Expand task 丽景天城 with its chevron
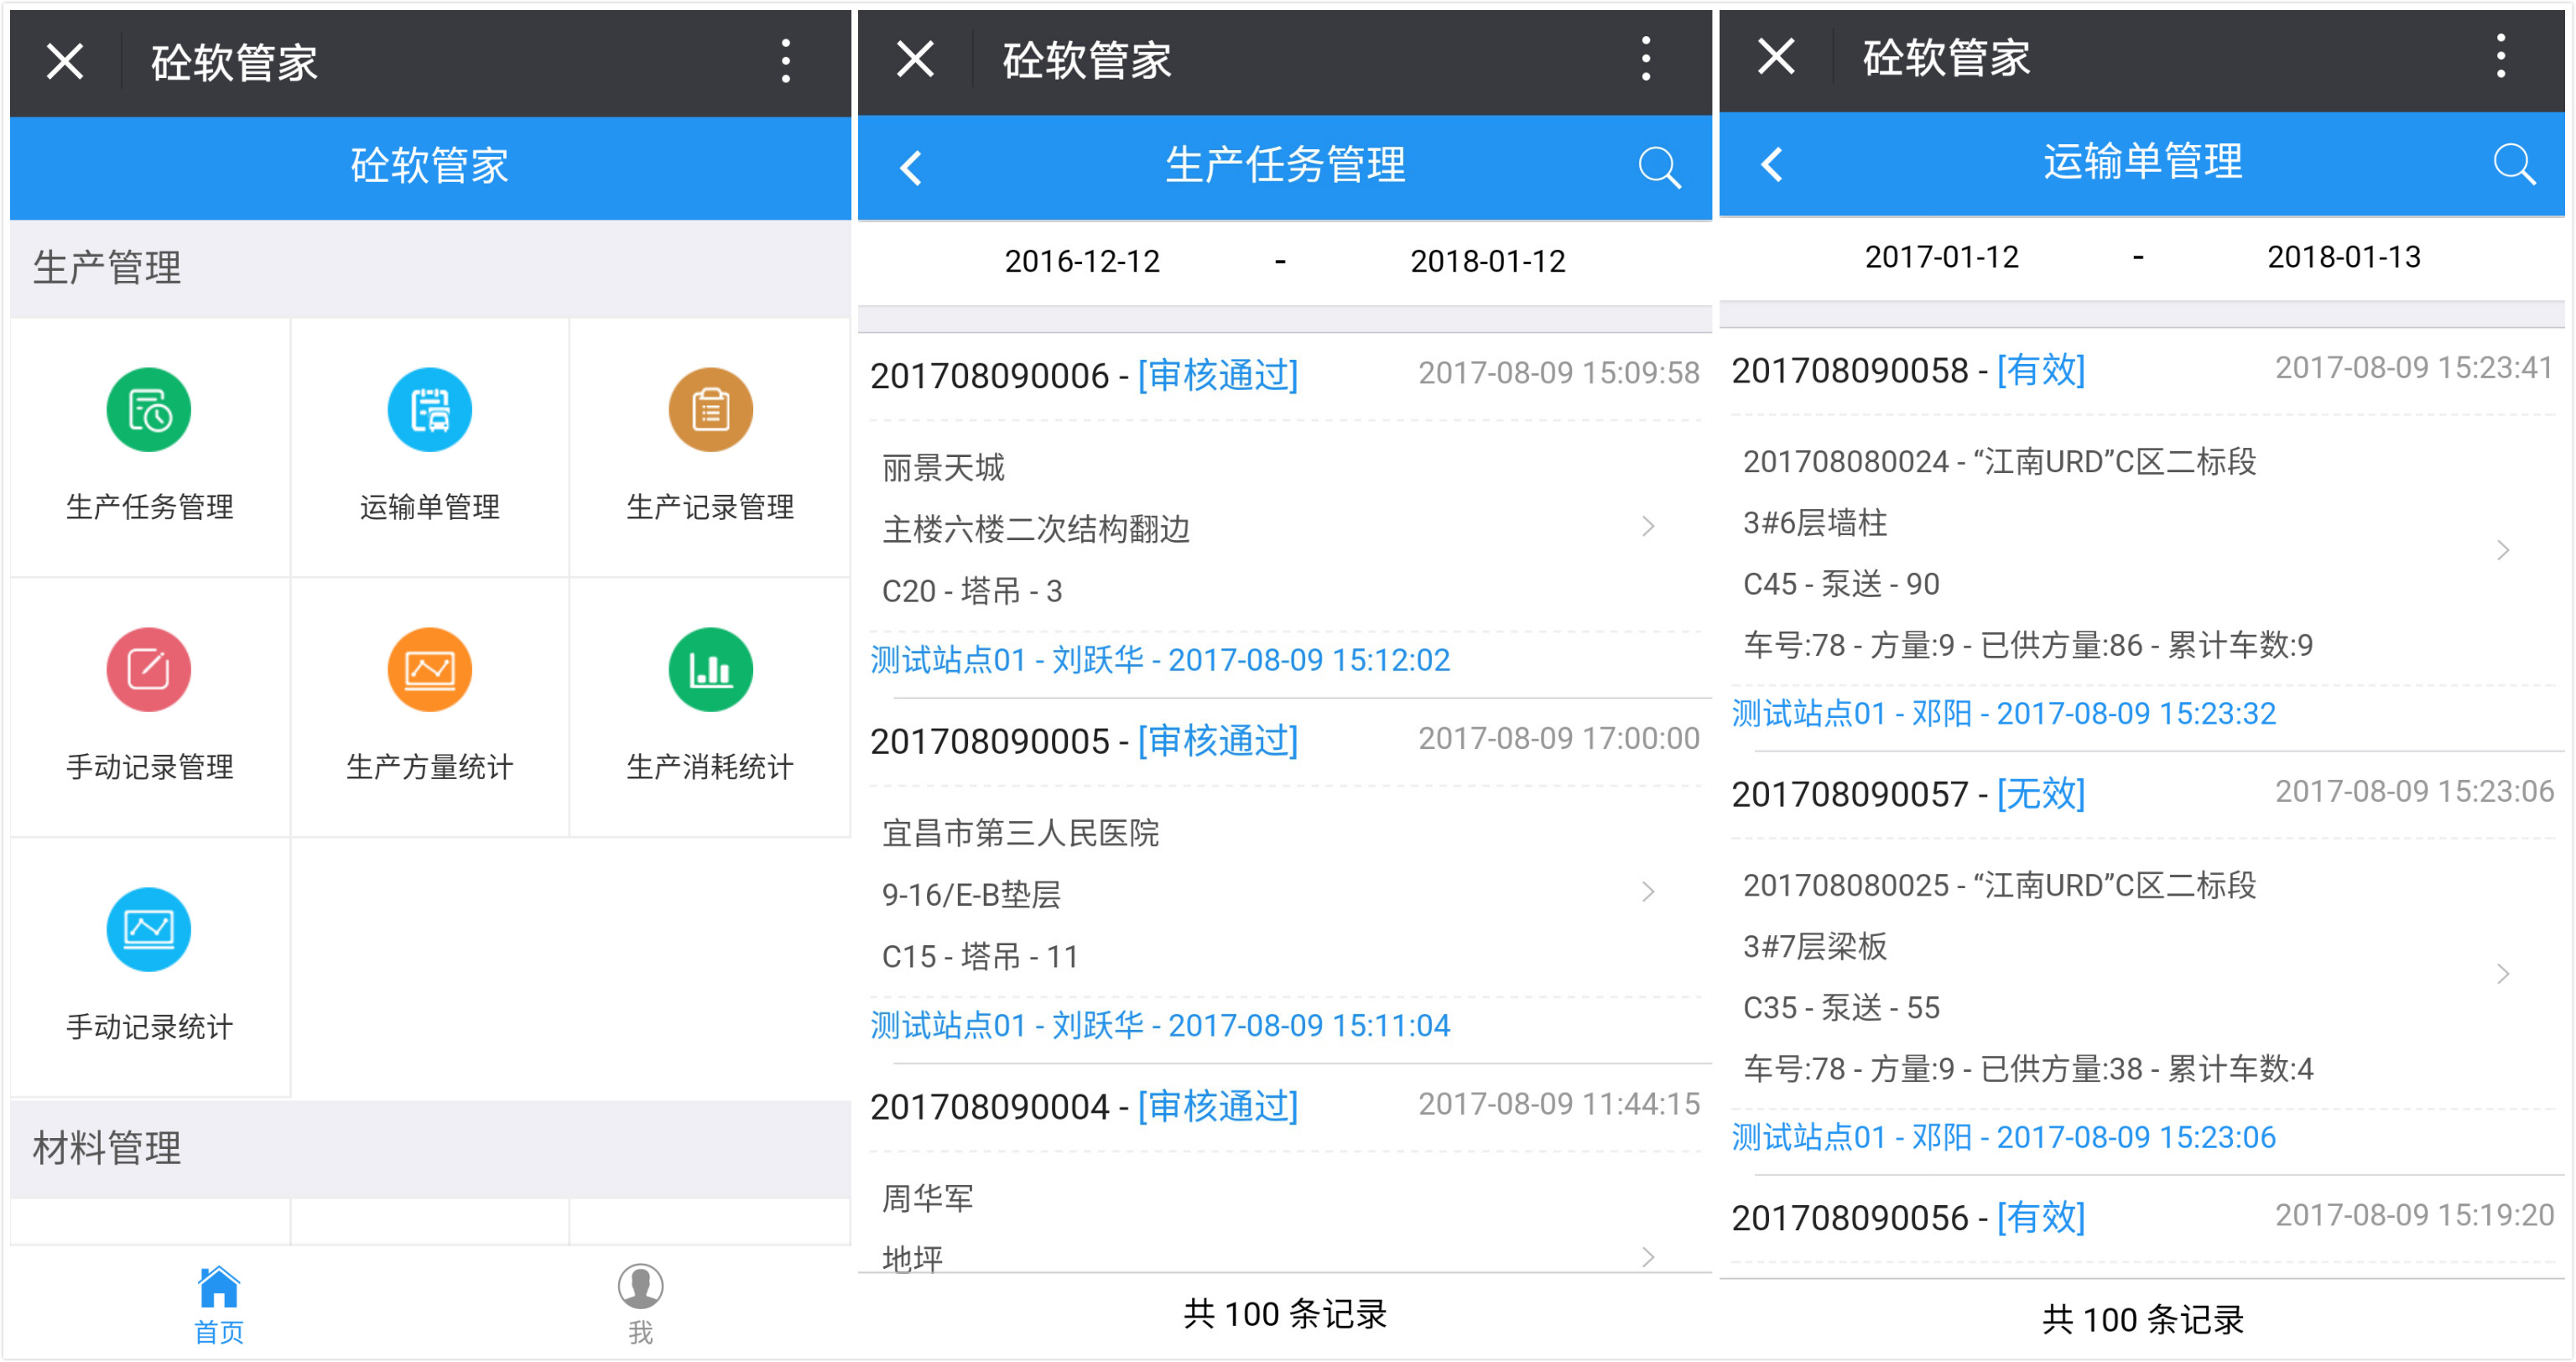Screen dimensions: 2576x1362 click(x=1647, y=526)
